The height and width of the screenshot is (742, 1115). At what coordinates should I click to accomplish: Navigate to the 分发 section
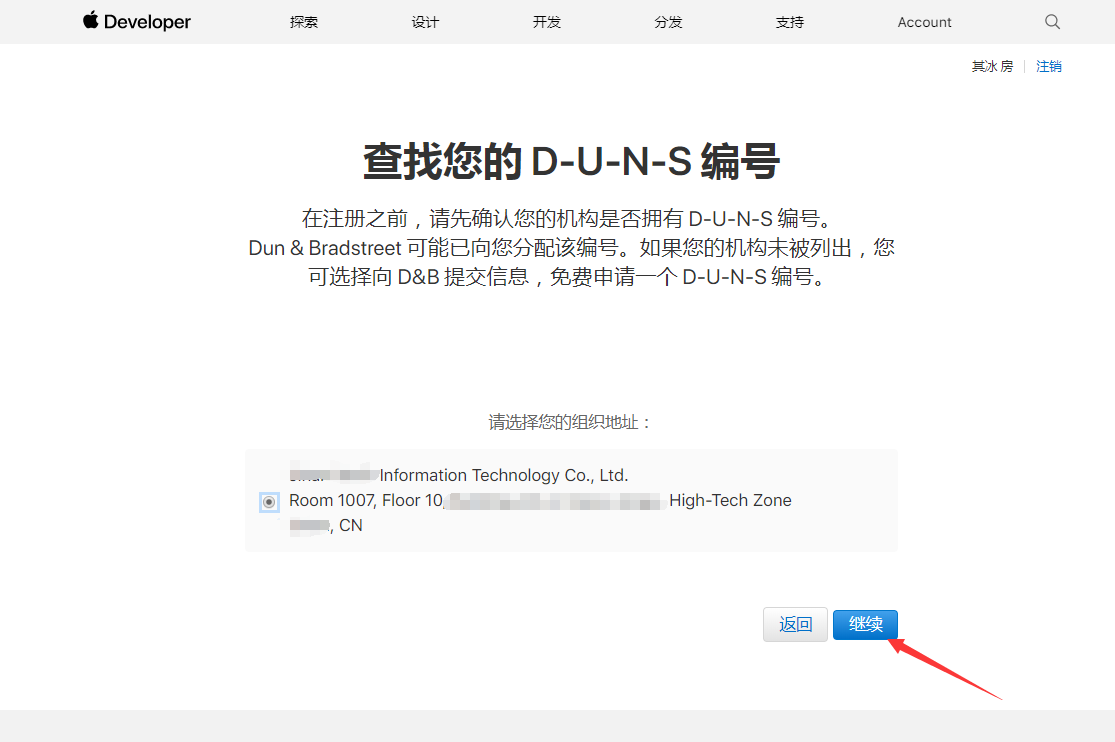[668, 22]
